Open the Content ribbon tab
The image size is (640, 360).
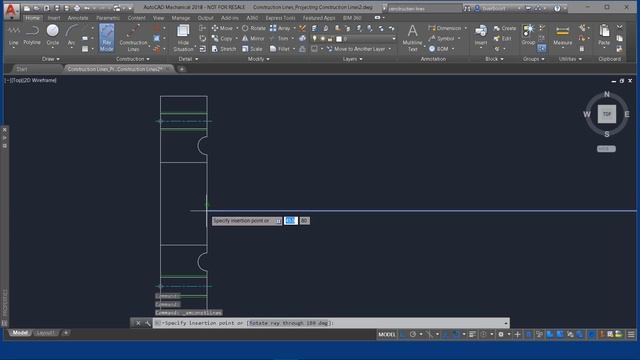[136, 18]
